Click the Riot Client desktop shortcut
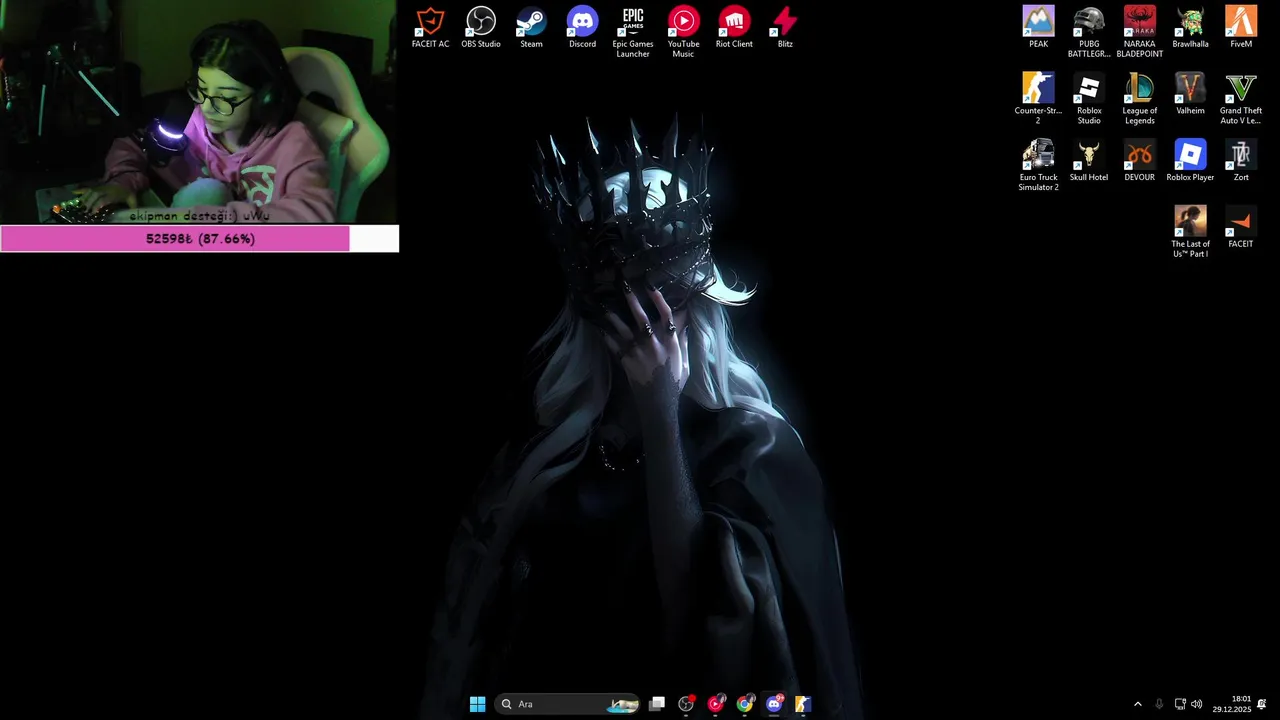 click(x=734, y=28)
